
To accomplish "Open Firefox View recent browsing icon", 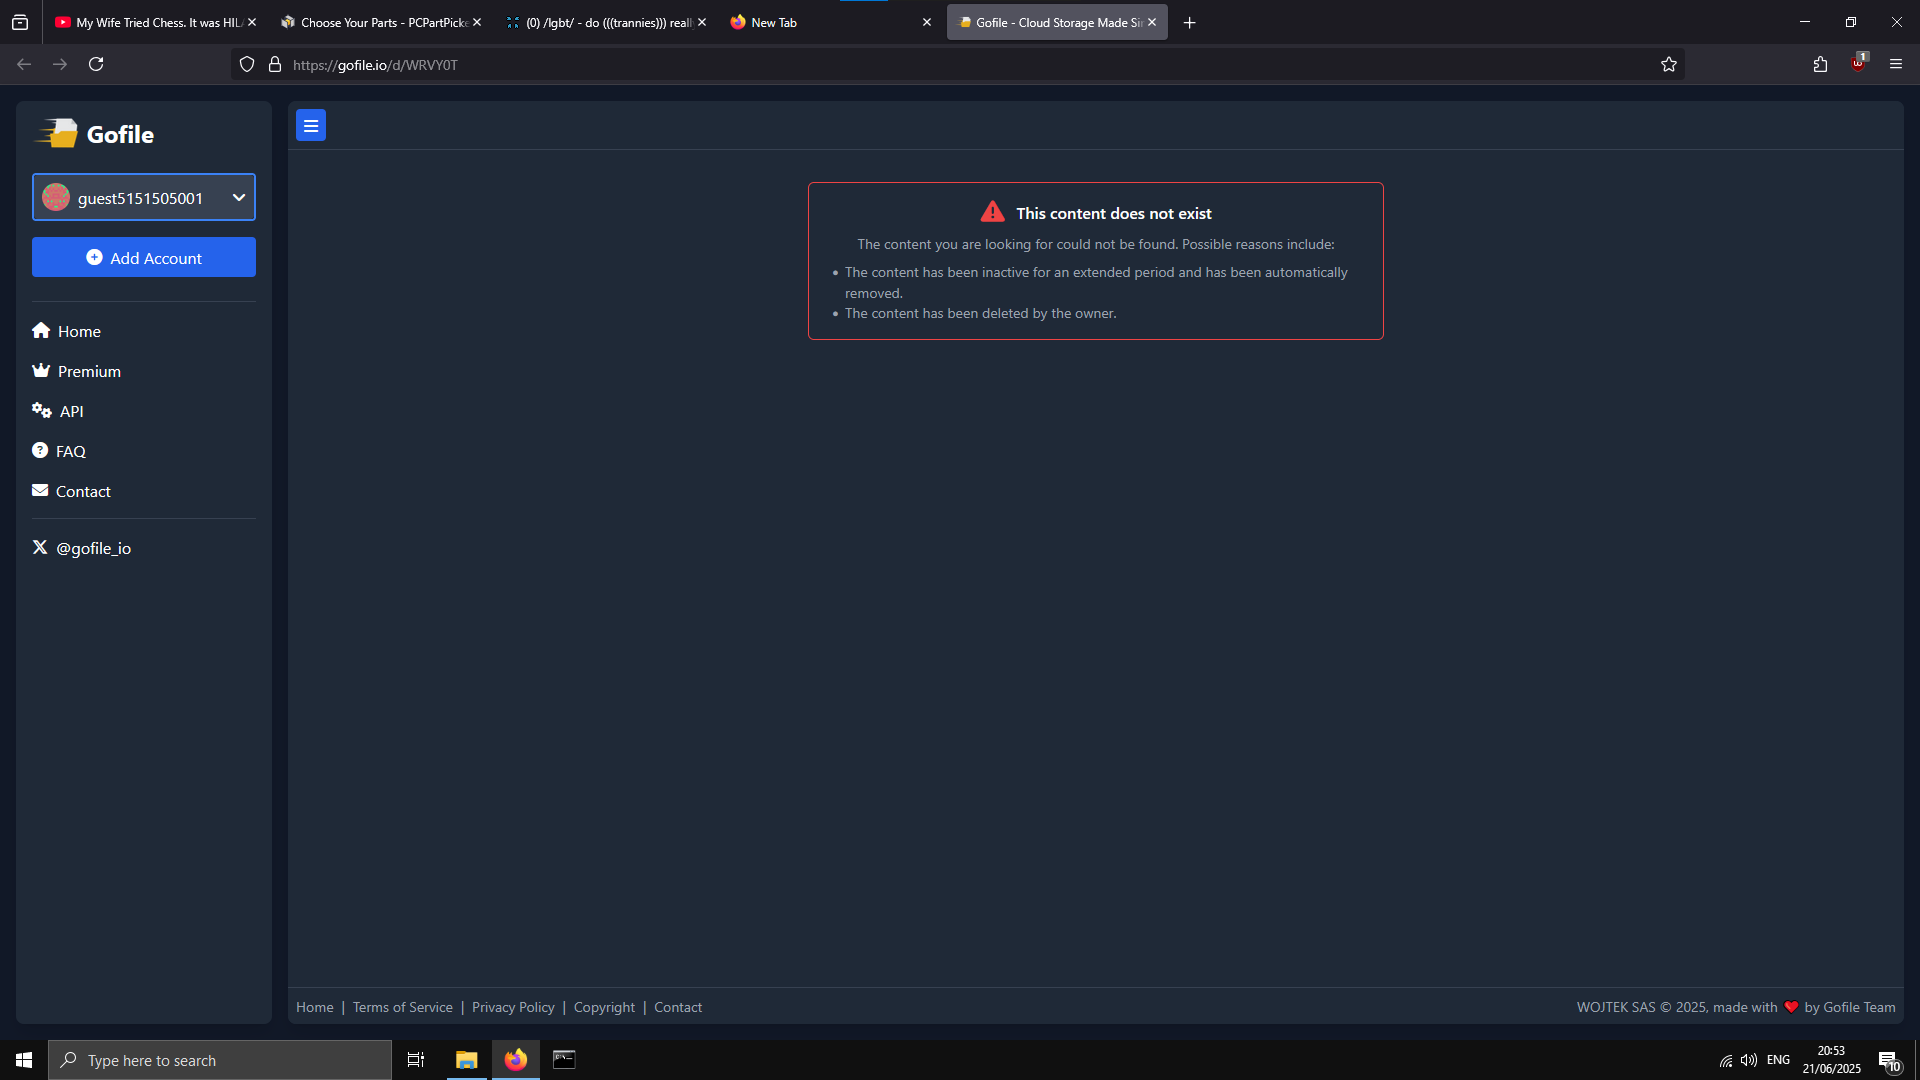I will tap(20, 22).
